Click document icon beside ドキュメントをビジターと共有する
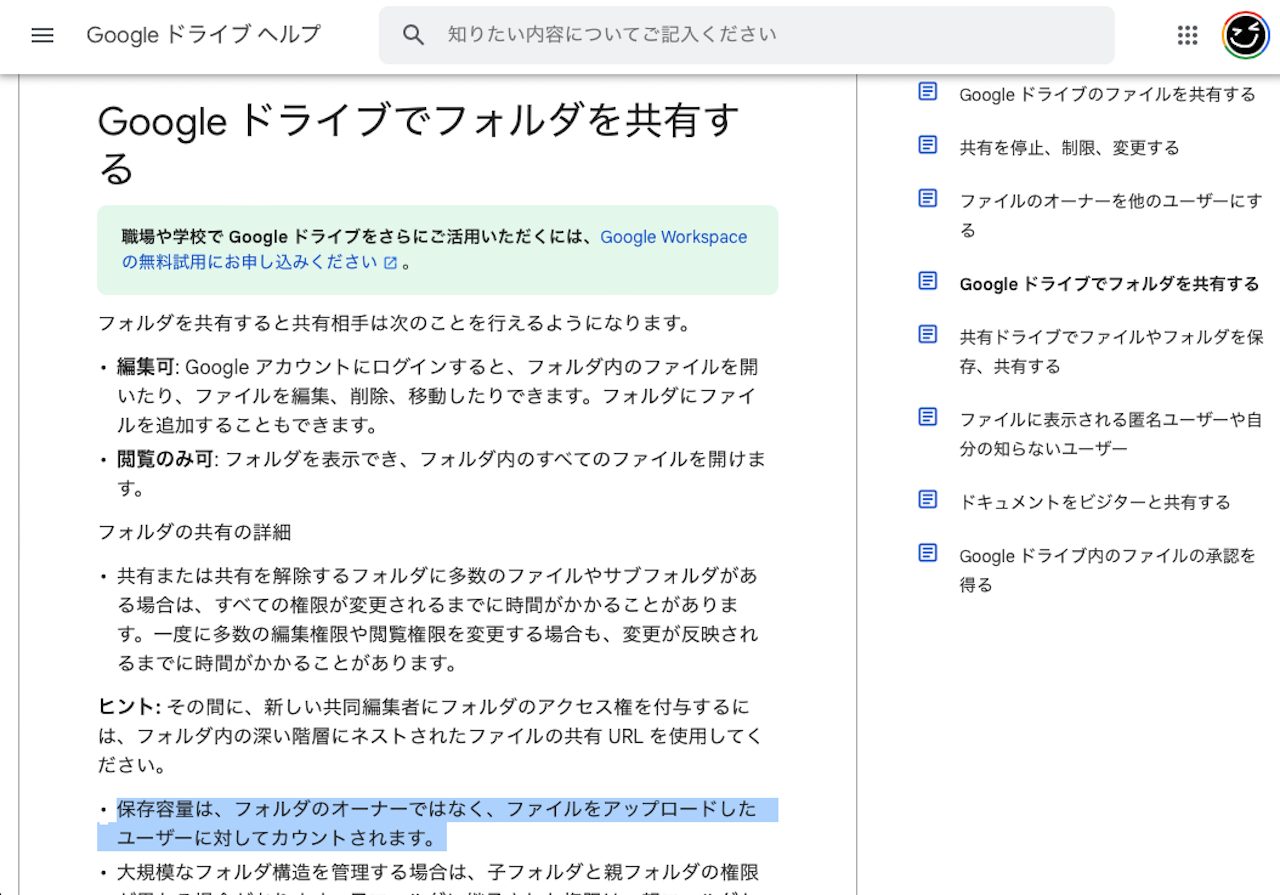The height and width of the screenshot is (895, 1280). coord(928,499)
